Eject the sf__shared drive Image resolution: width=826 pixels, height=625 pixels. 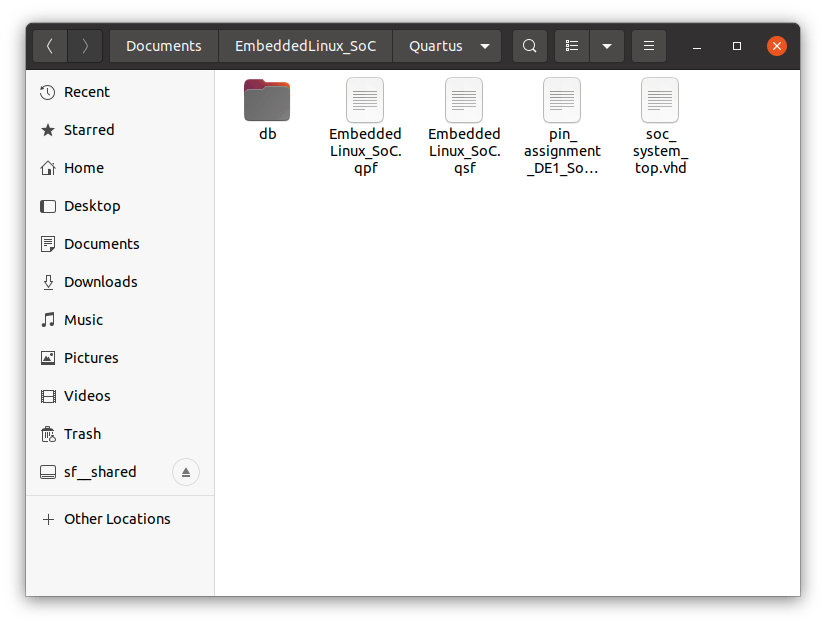click(186, 472)
